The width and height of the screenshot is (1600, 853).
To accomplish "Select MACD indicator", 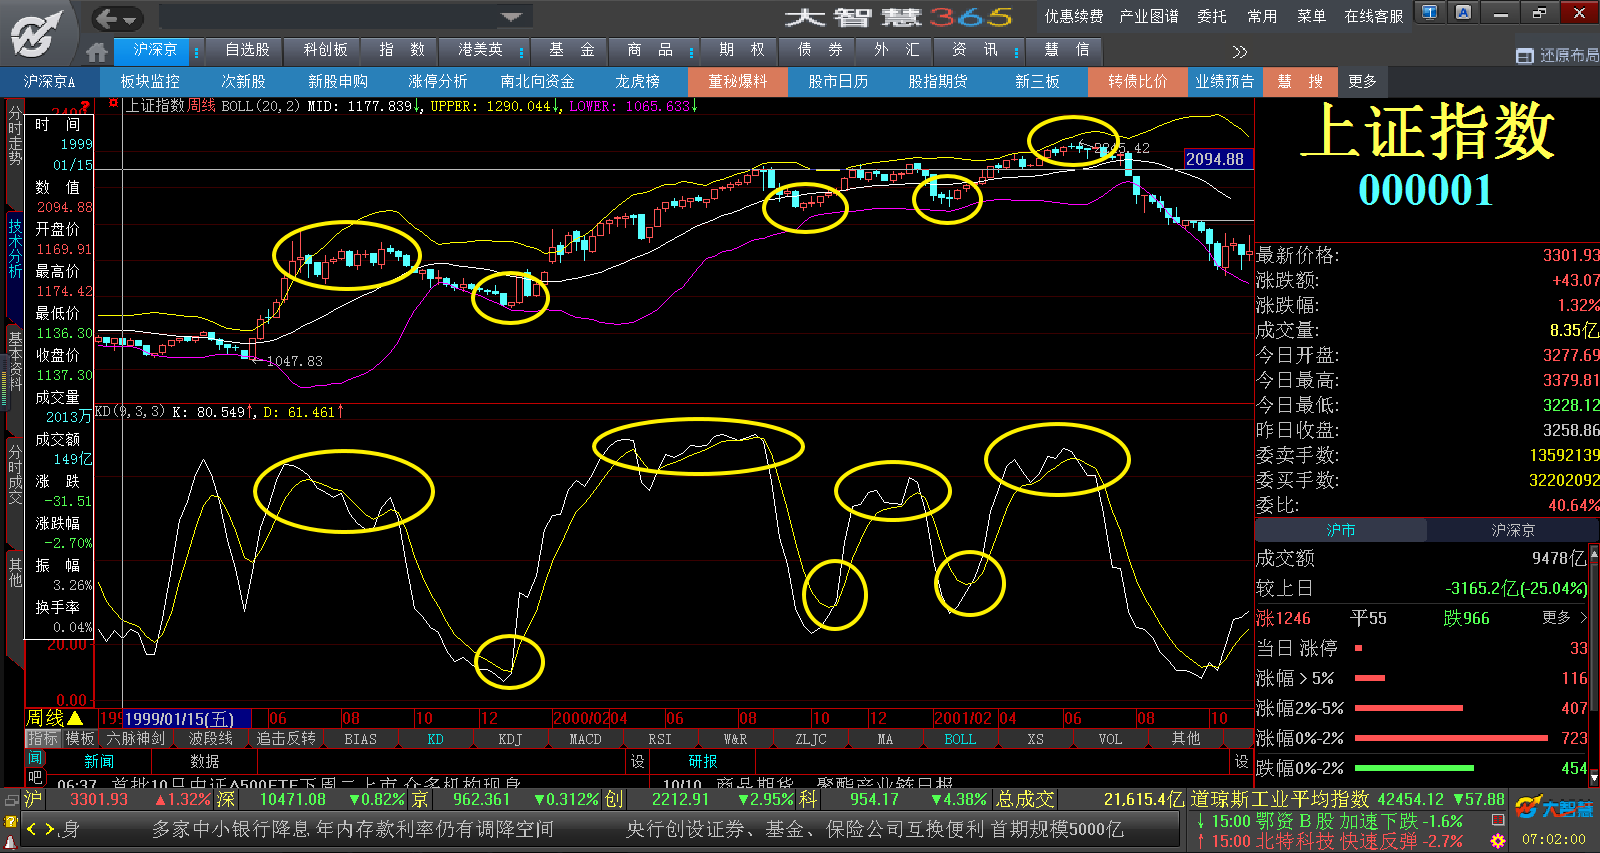I will pos(585,739).
